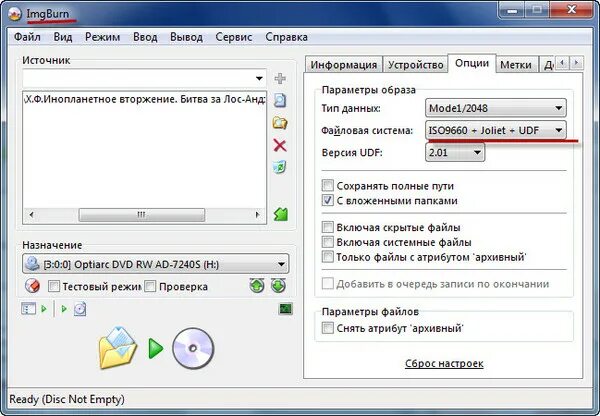Click the tab strip right scroll arrow

pyautogui.click(x=577, y=62)
